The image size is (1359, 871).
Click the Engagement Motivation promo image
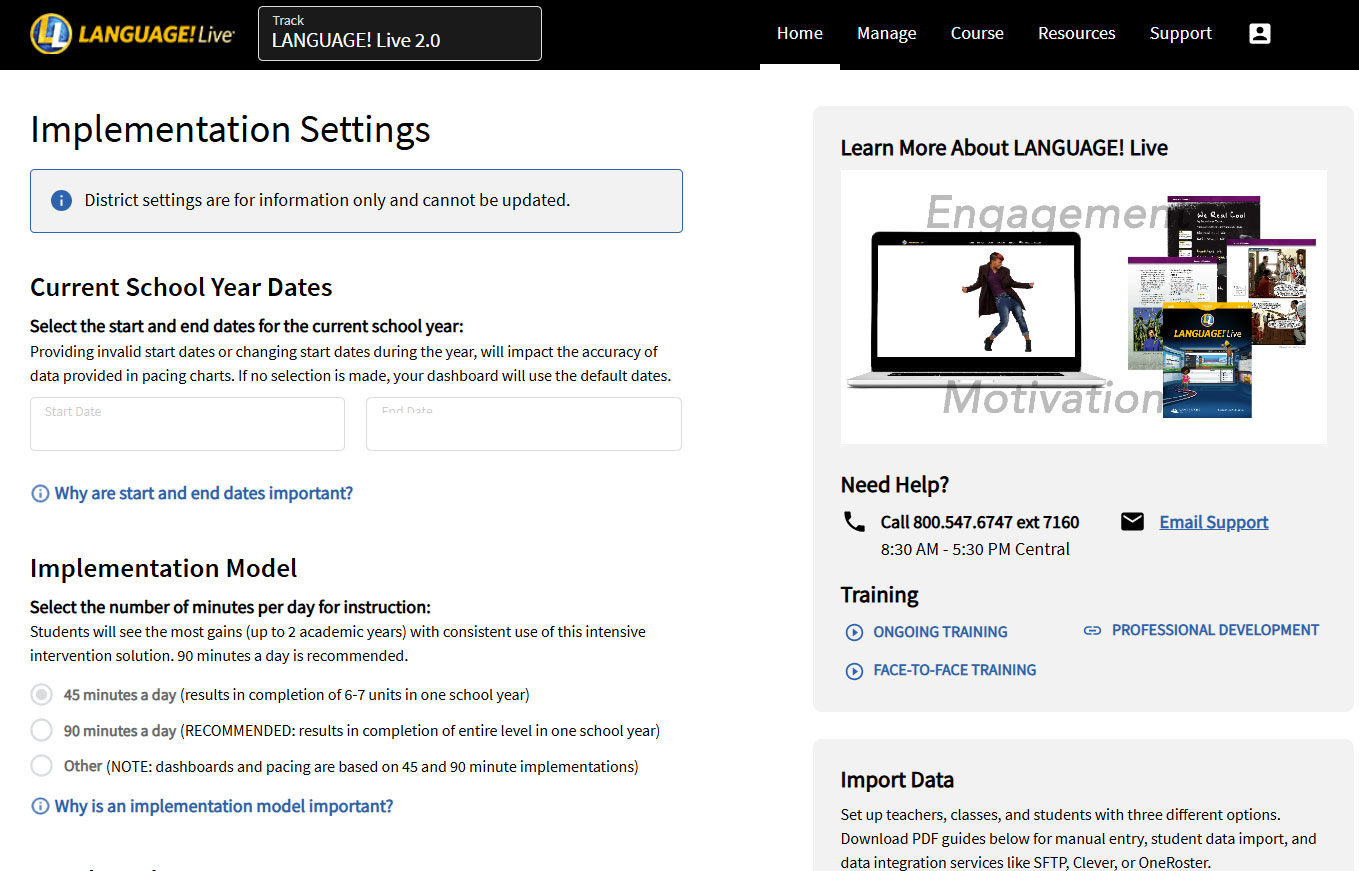point(1084,307)
